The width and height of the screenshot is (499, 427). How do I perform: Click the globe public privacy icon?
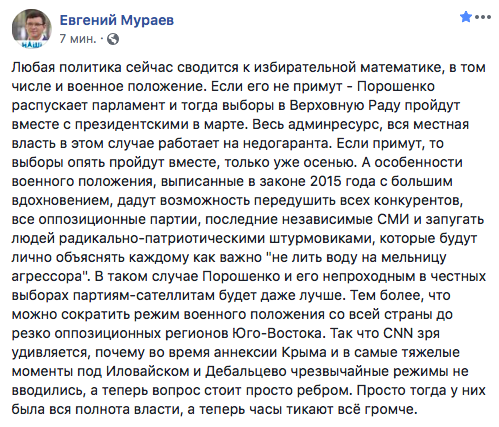coord(113,39)
